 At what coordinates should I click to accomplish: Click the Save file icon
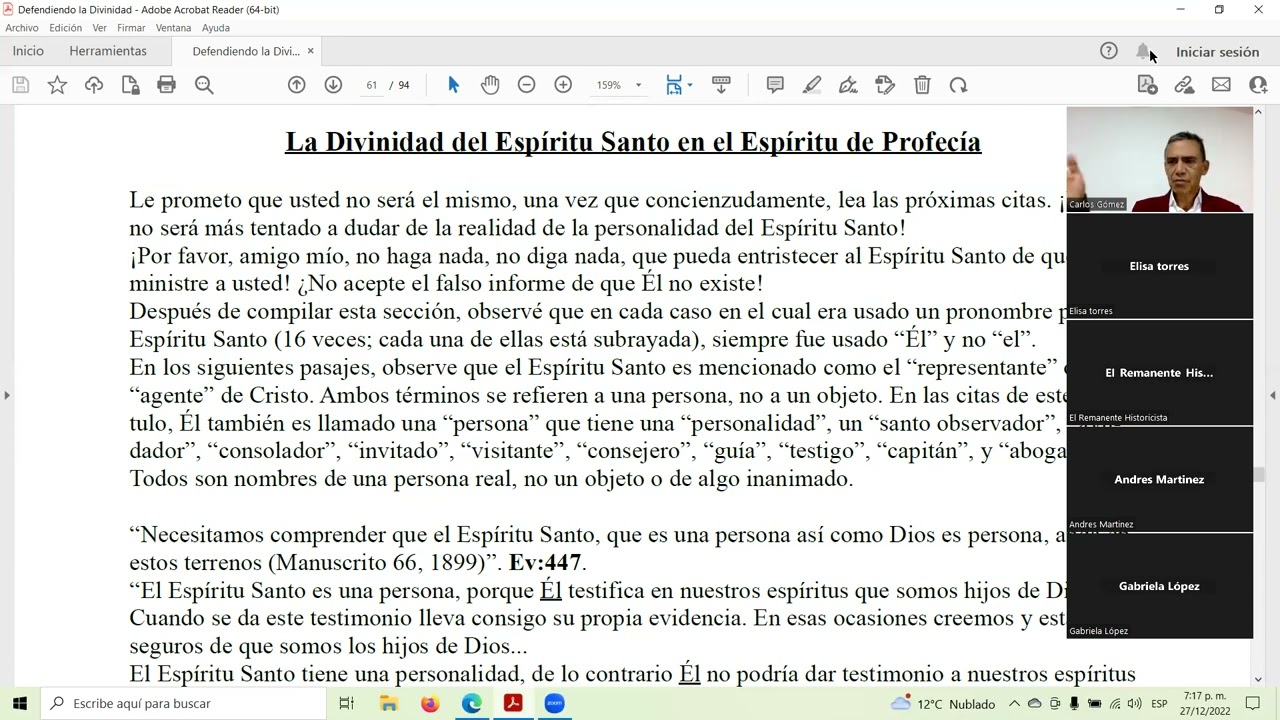click(20, 85)
